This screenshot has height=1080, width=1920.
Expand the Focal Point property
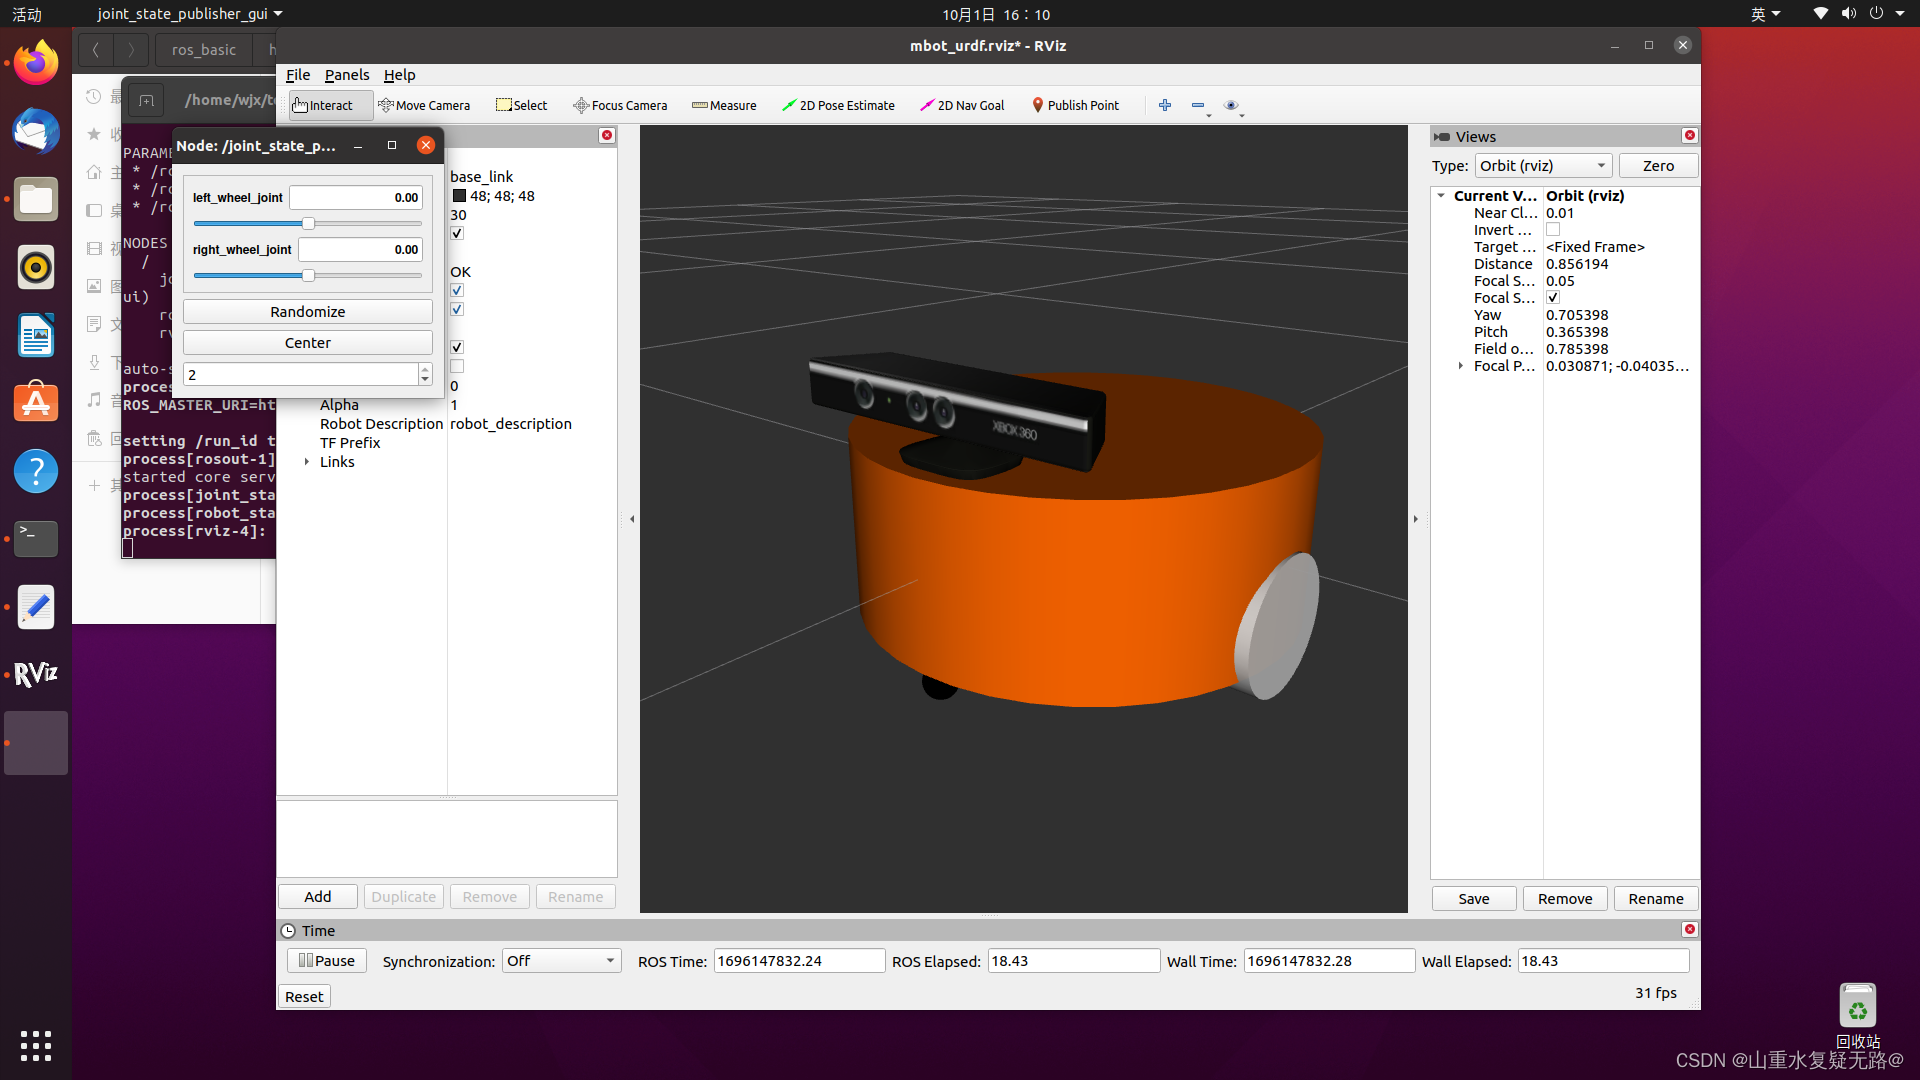tap(1461, 366)
